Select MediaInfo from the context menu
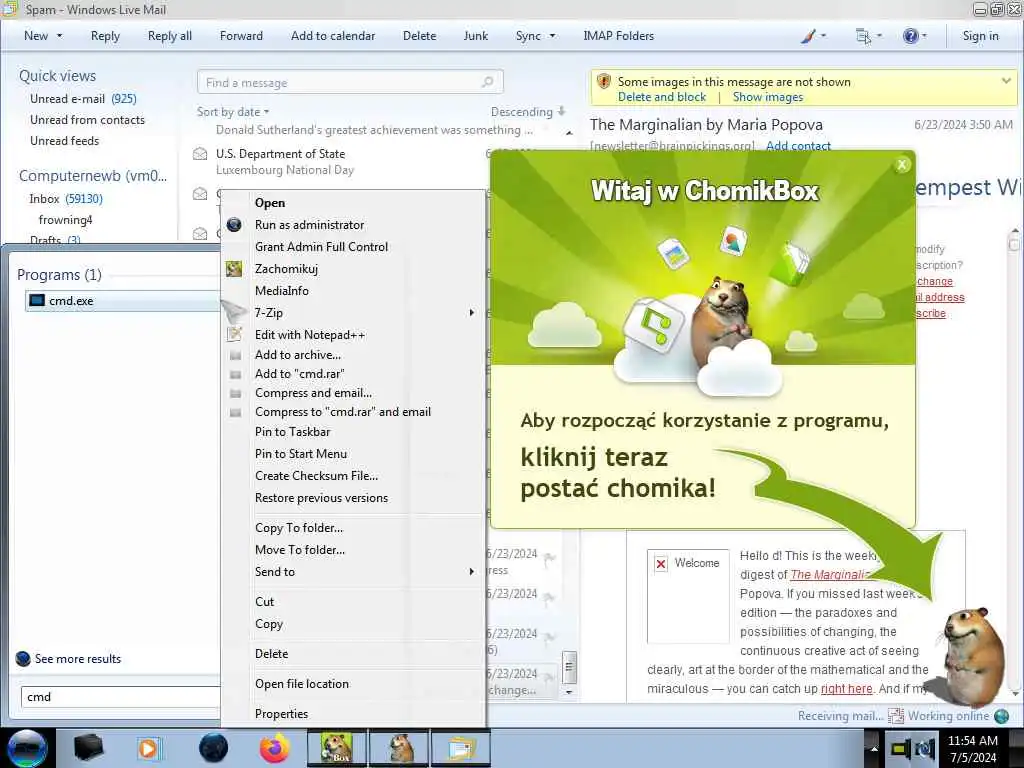 click(281, 291)
